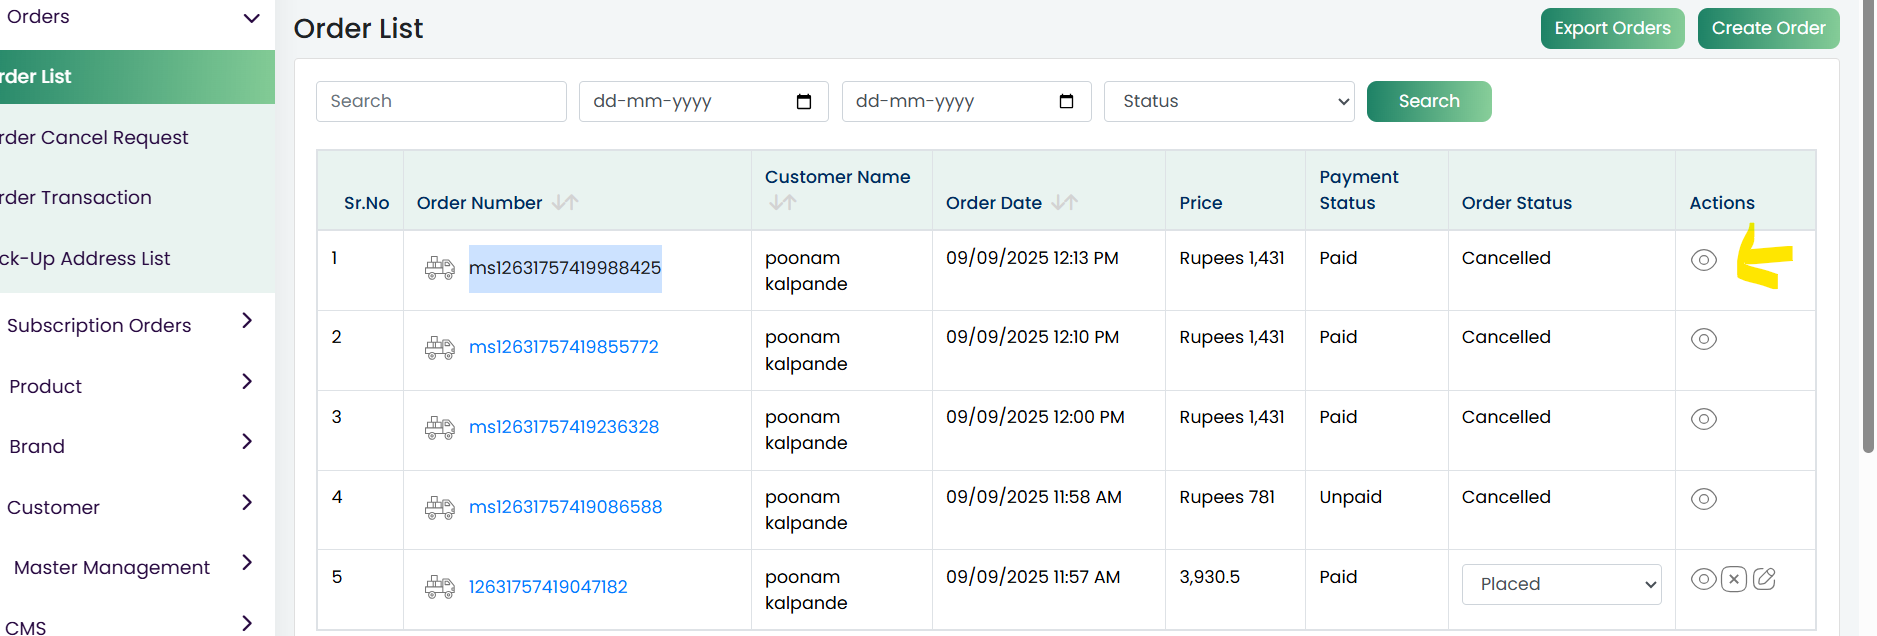
Task: Click the first dd-mm-yyyy date field
Action: click(704, 102)
